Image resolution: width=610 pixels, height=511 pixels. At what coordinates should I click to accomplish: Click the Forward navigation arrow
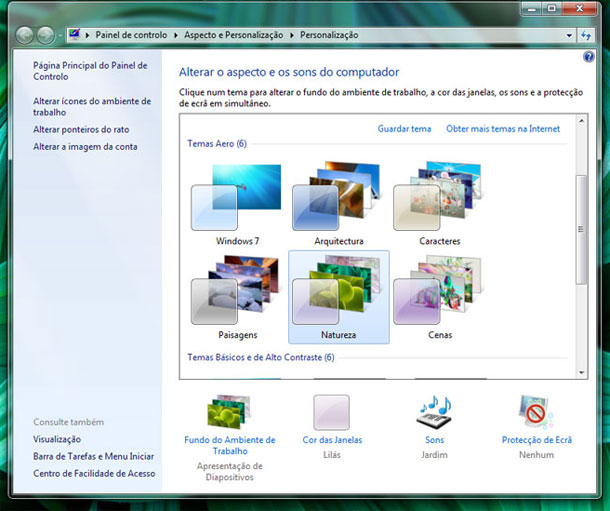click(x=46, y=35)
